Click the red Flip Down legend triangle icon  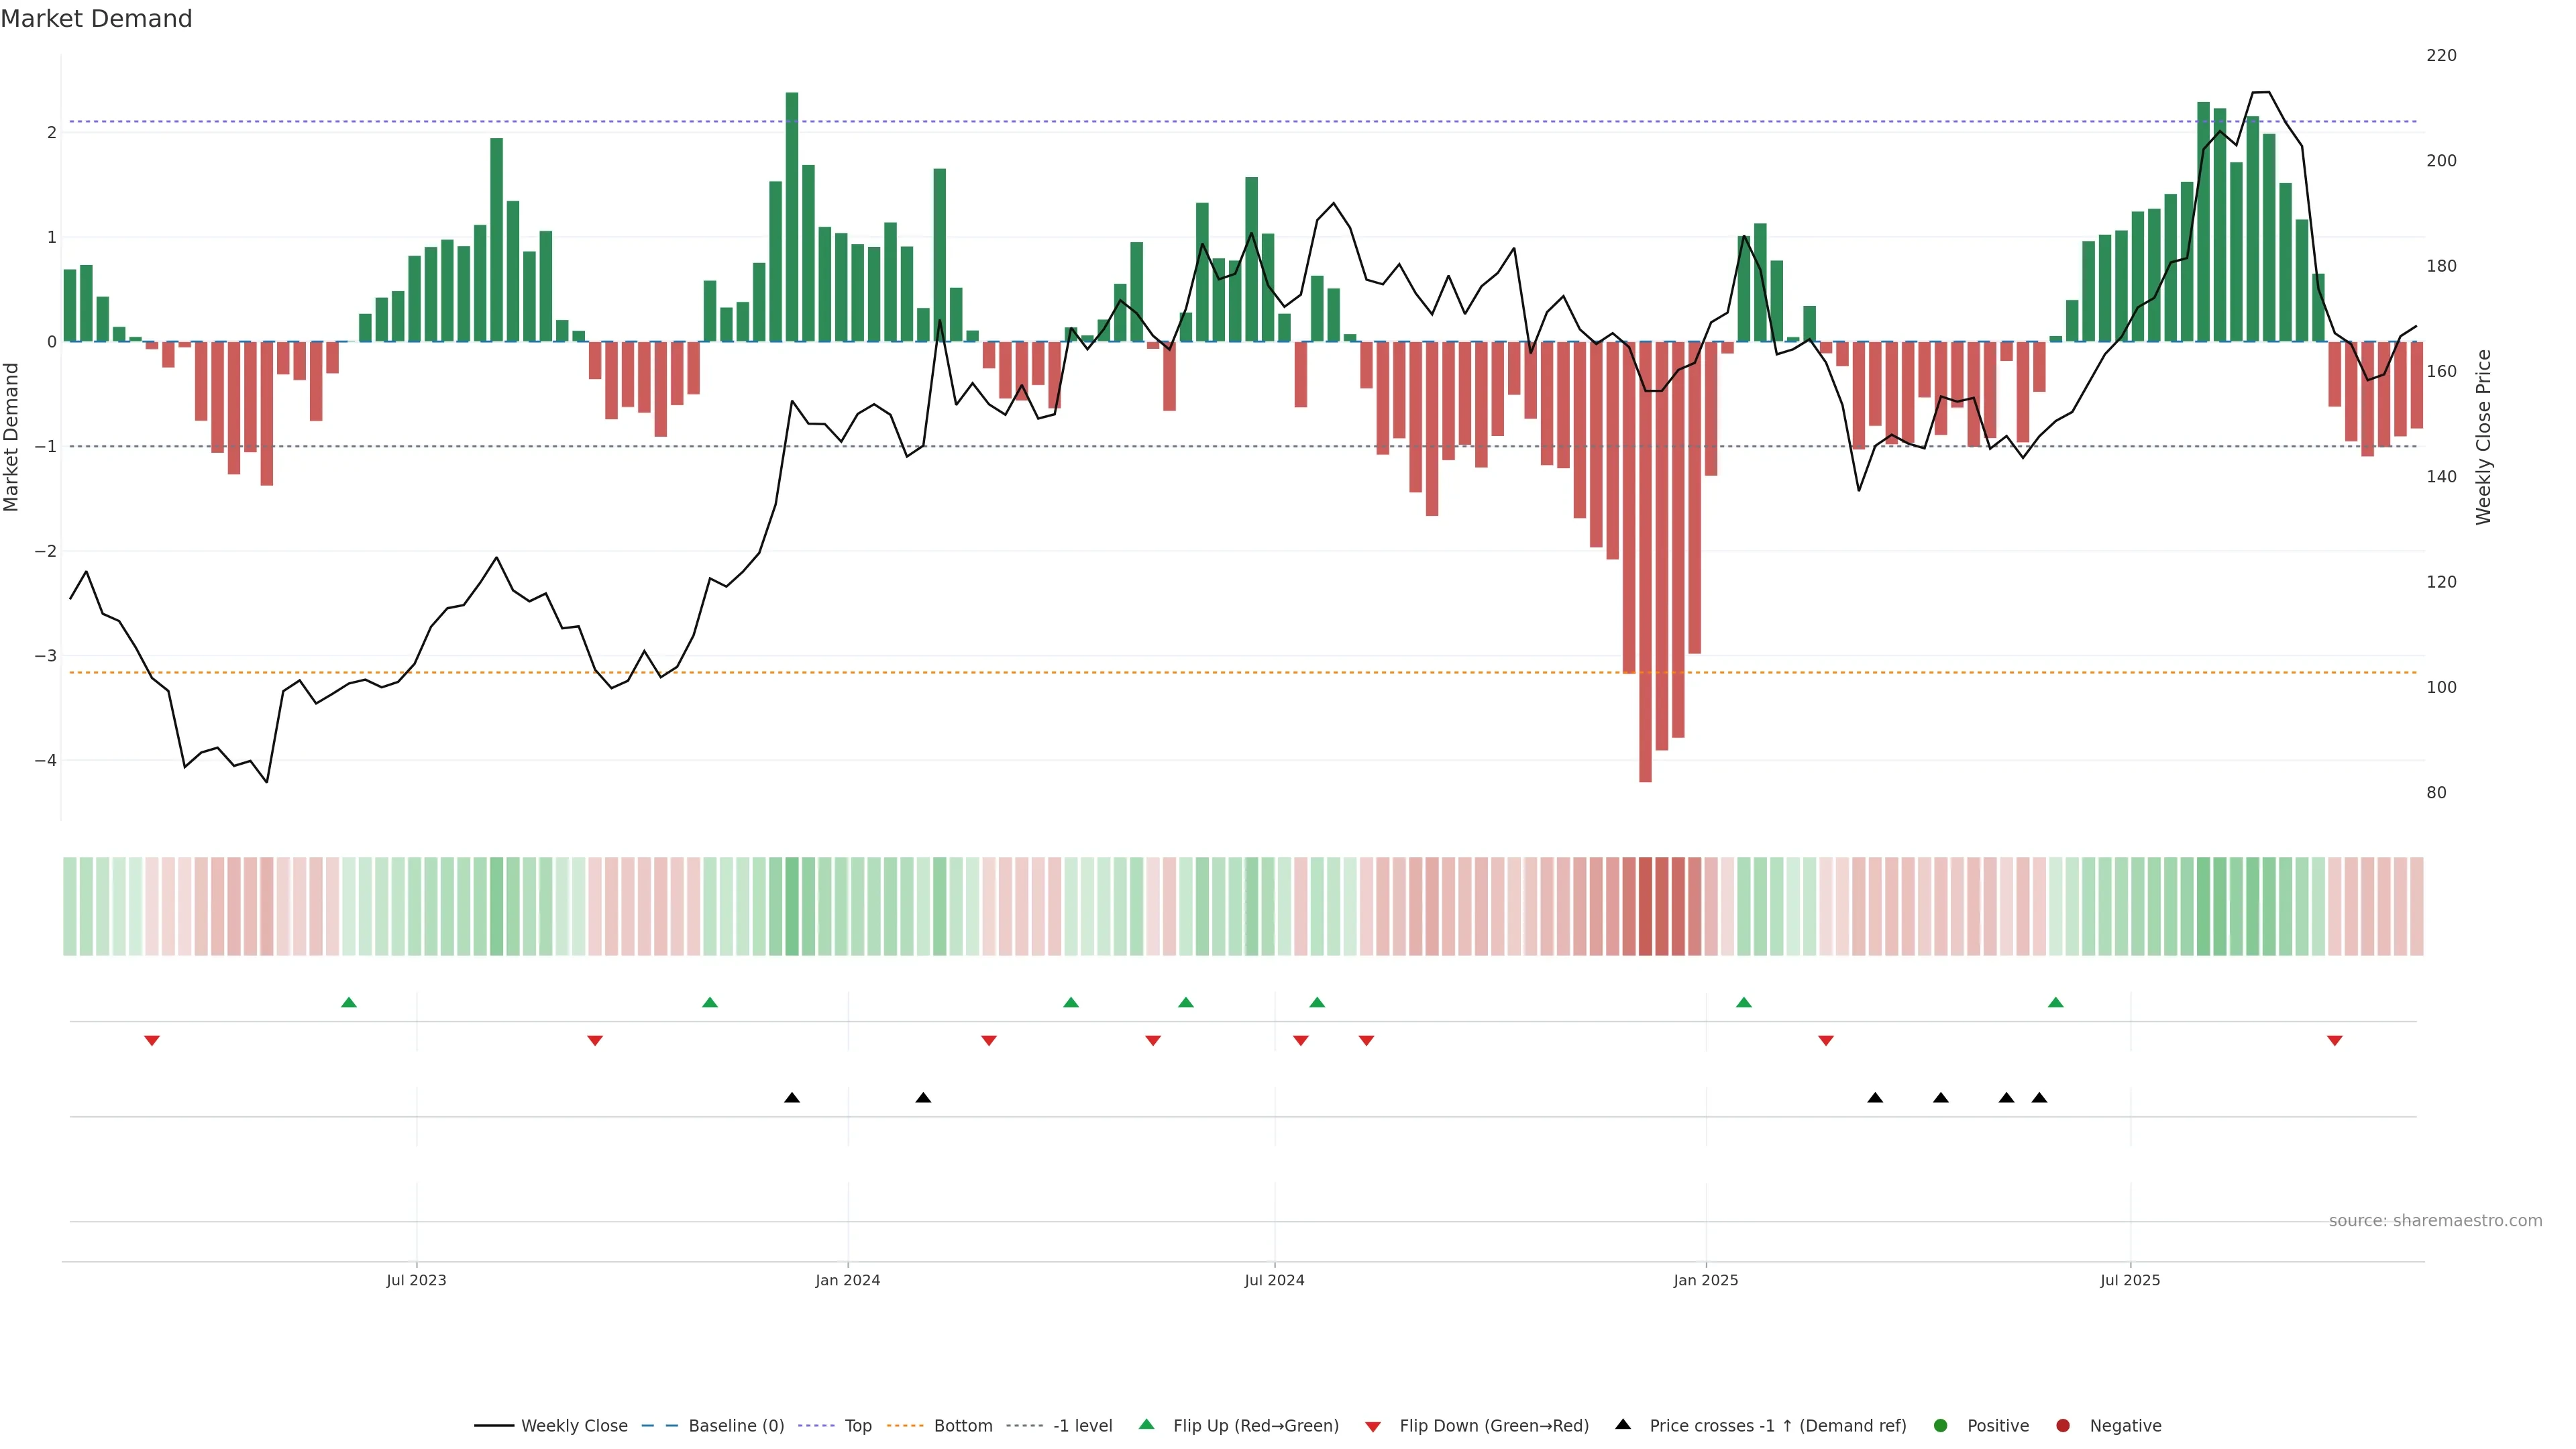[x=1373, y=1426]
